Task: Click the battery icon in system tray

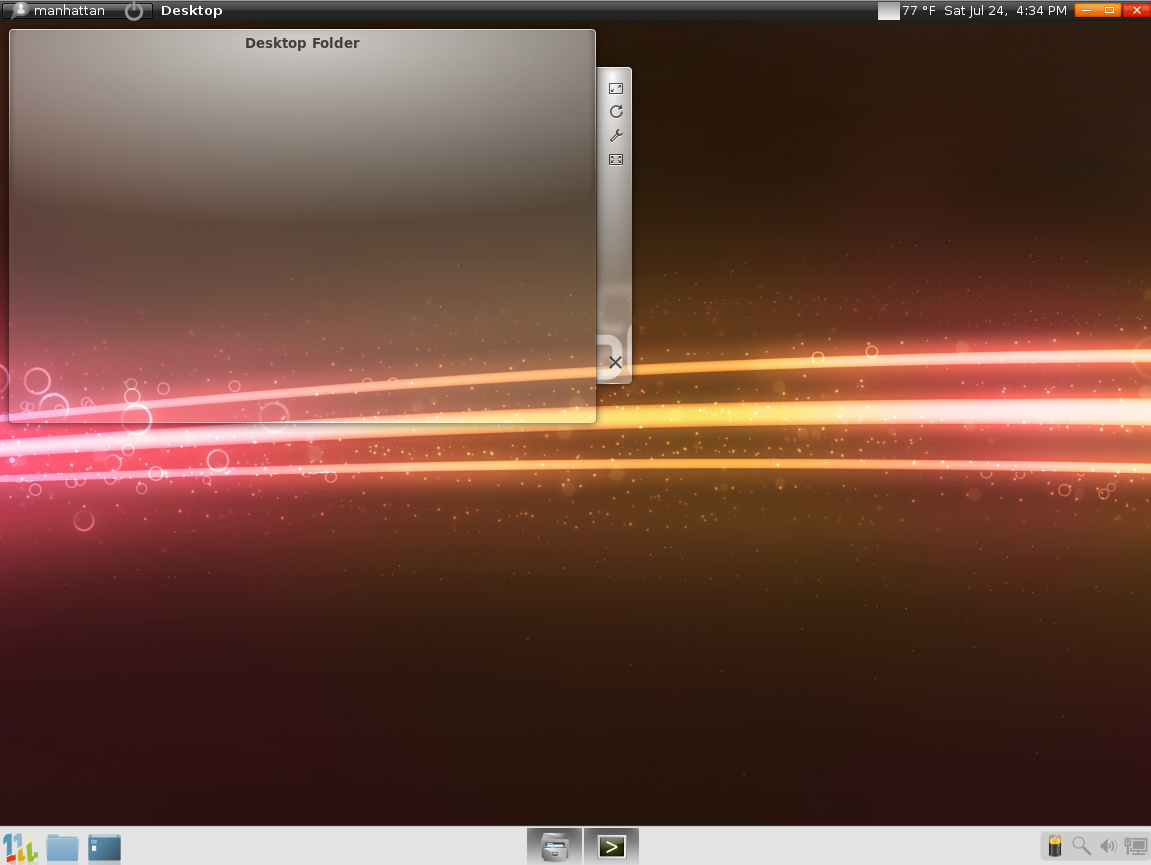Action: point(1055,846)
